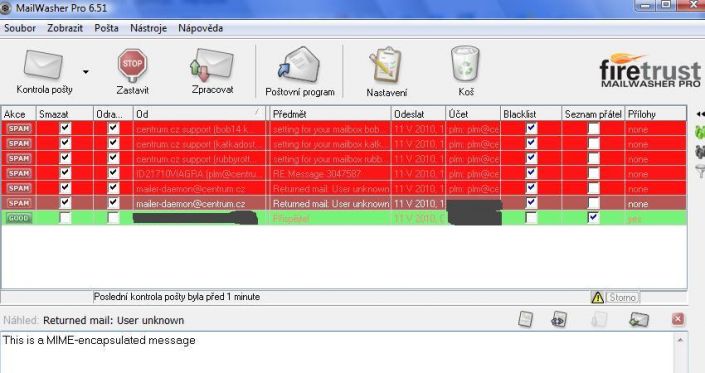The width and height of the screenshot is (705, 373).
Task: Open the Nástroje menu
Action: coord(148,28)
